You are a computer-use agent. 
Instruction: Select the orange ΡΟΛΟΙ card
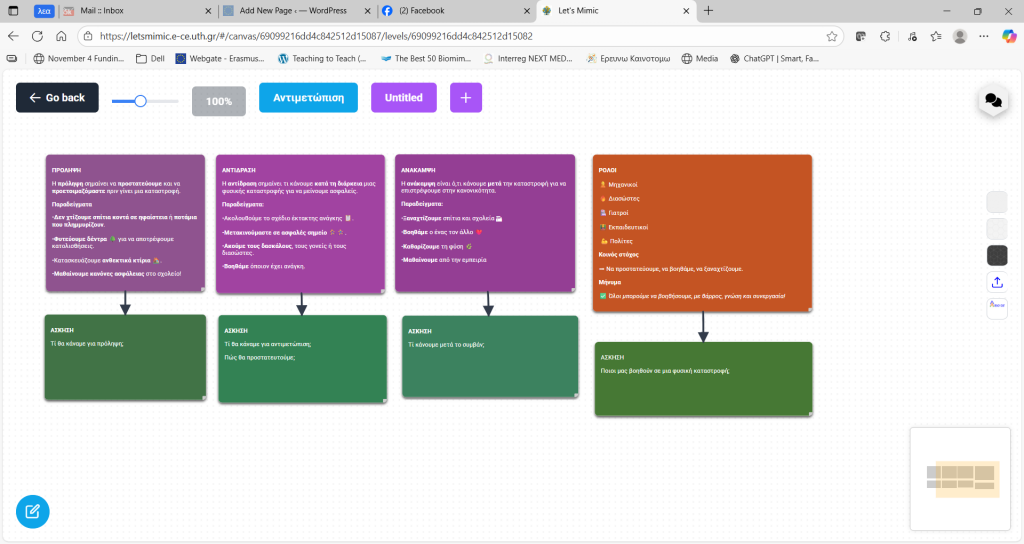702,233
